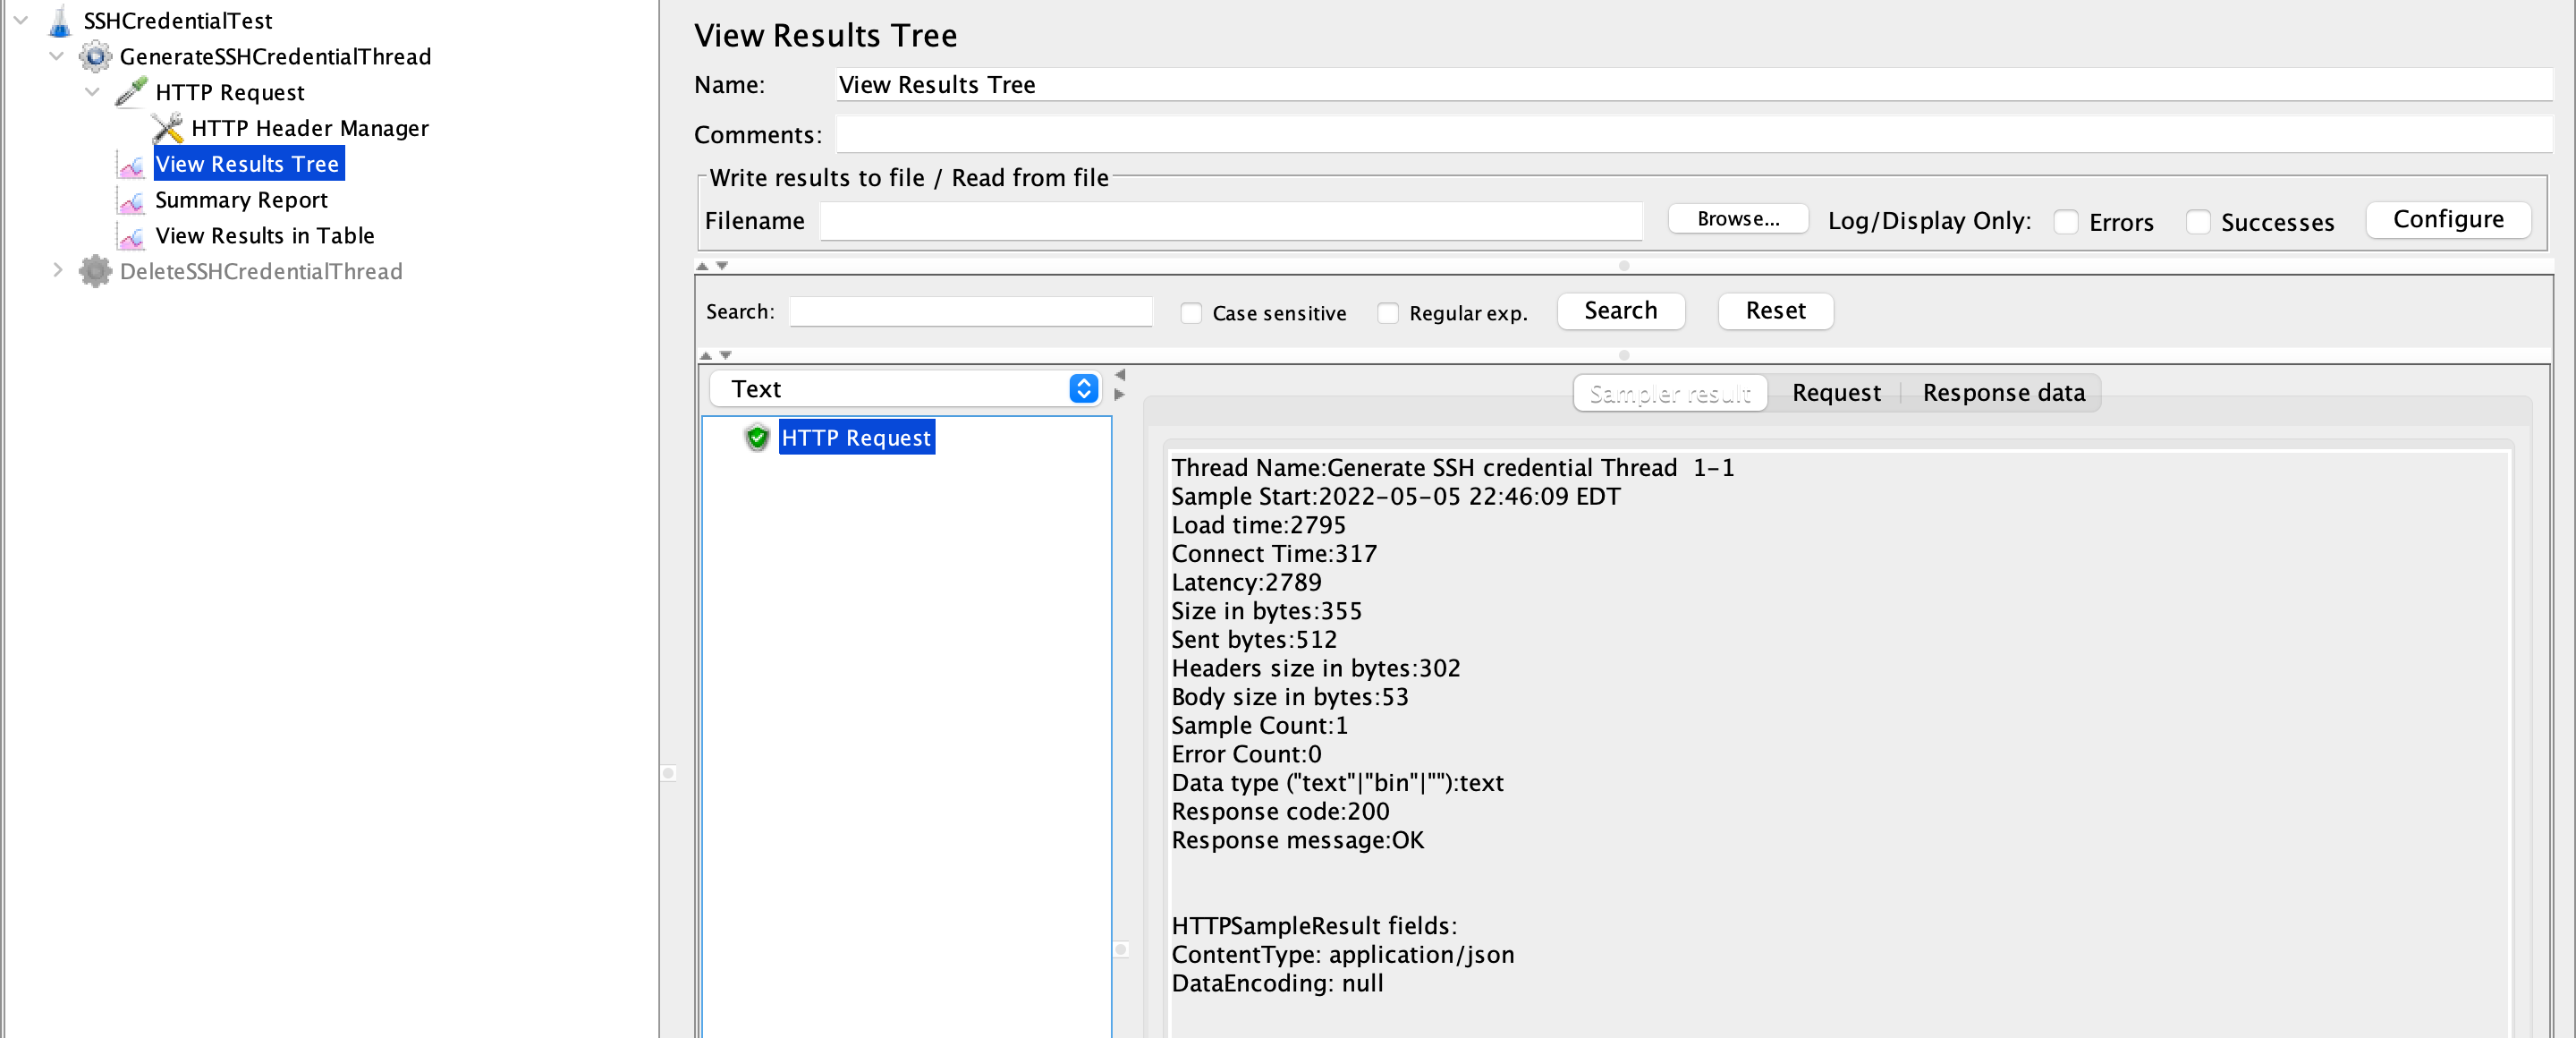Enable the Regular exp. checkbox
This screenshot has width=2576, height=1038.
(x=1387, y=313)
